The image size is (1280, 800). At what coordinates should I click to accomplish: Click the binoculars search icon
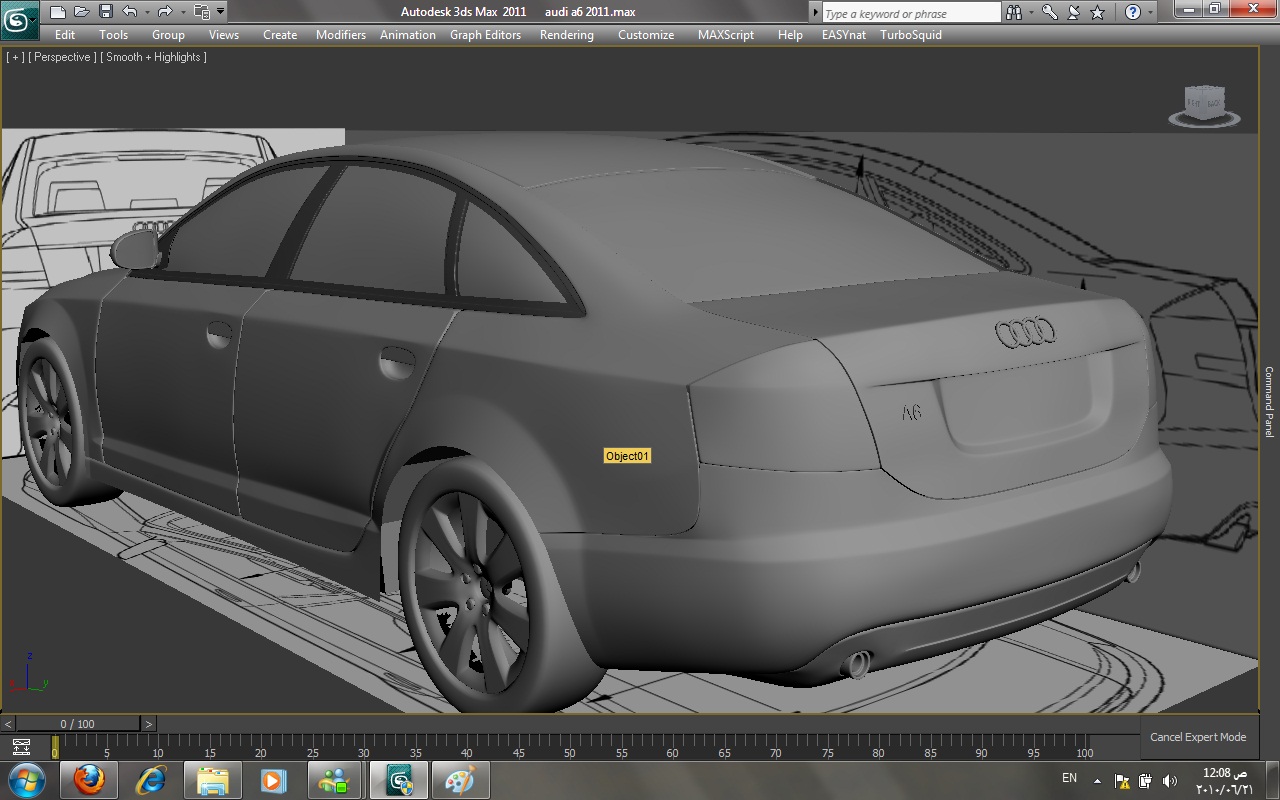[x=1014, y=13]
